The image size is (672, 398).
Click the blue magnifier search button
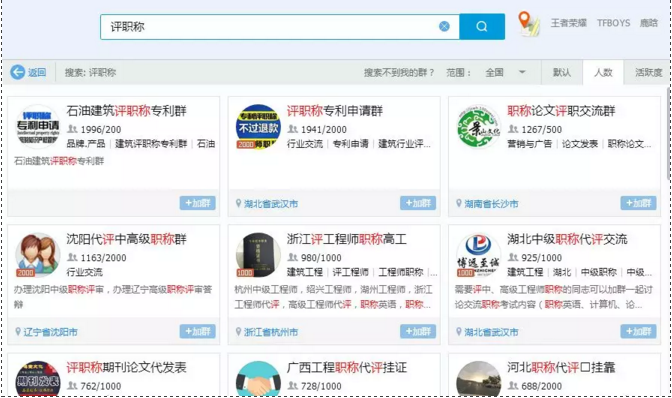coord(482,27)
